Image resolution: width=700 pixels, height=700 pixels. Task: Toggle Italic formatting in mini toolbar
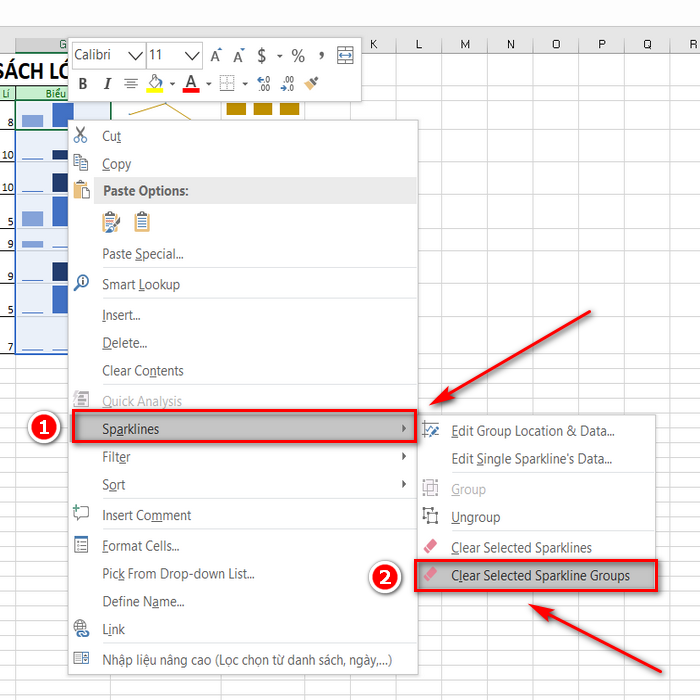coord(107,83)
